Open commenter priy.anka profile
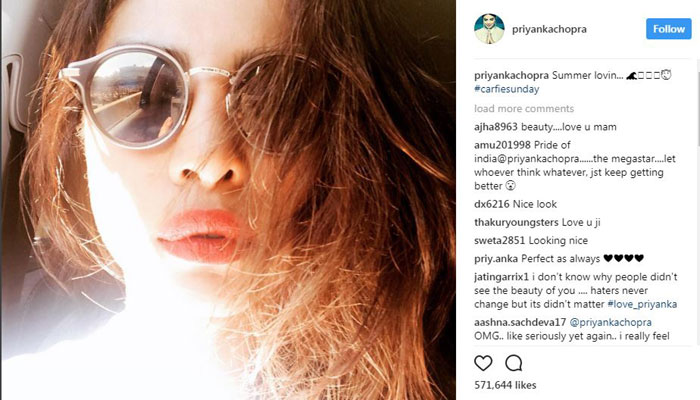 point(496,258)
